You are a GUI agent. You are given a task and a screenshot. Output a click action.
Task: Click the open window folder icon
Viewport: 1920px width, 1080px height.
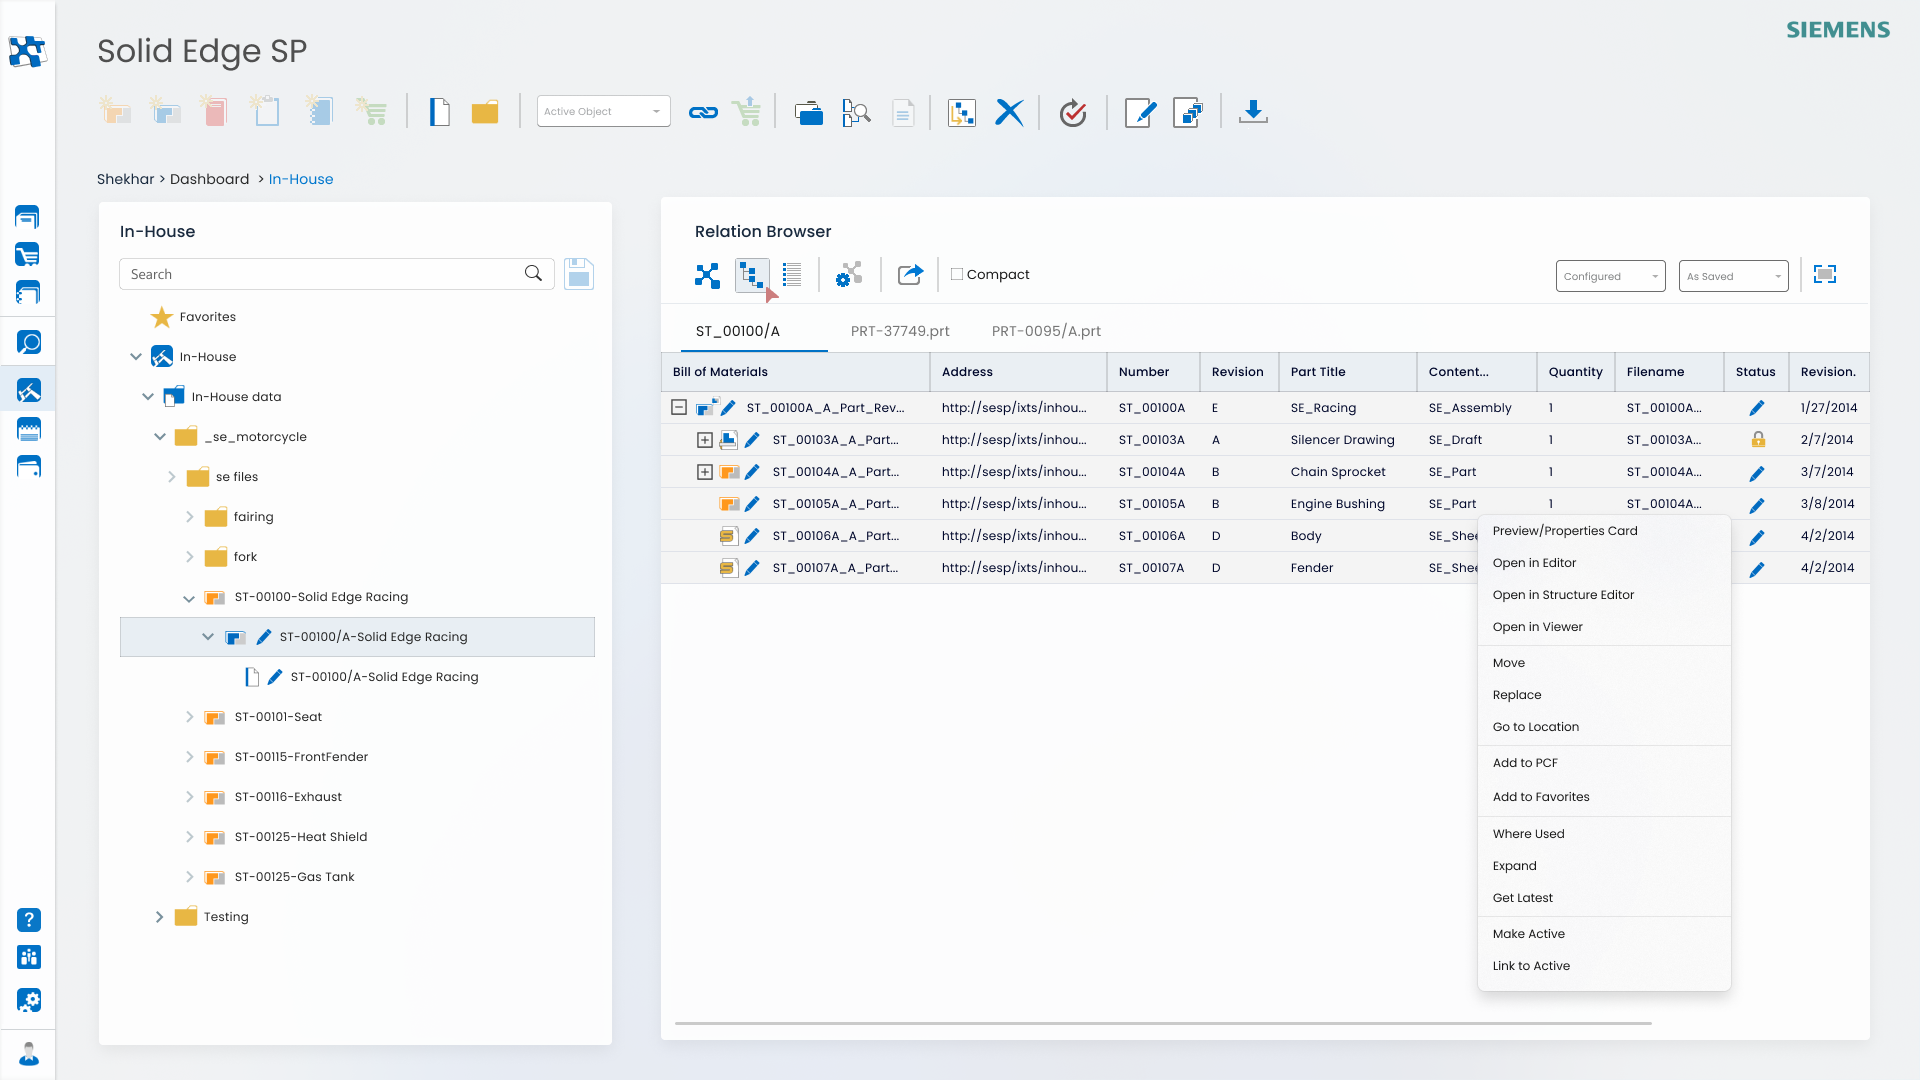808,112
